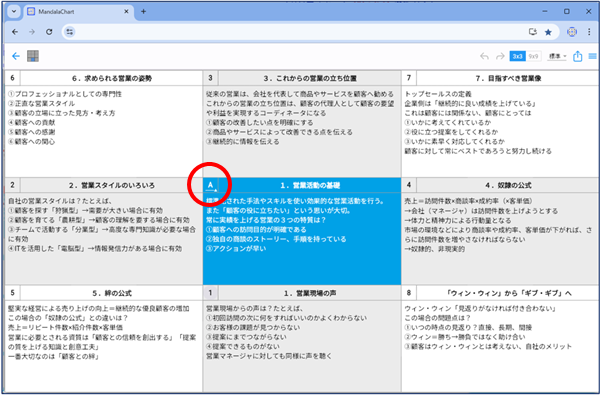Select the cell number 6 box
The width and height of the screenshot is (600, 395).
click(13, 78)
